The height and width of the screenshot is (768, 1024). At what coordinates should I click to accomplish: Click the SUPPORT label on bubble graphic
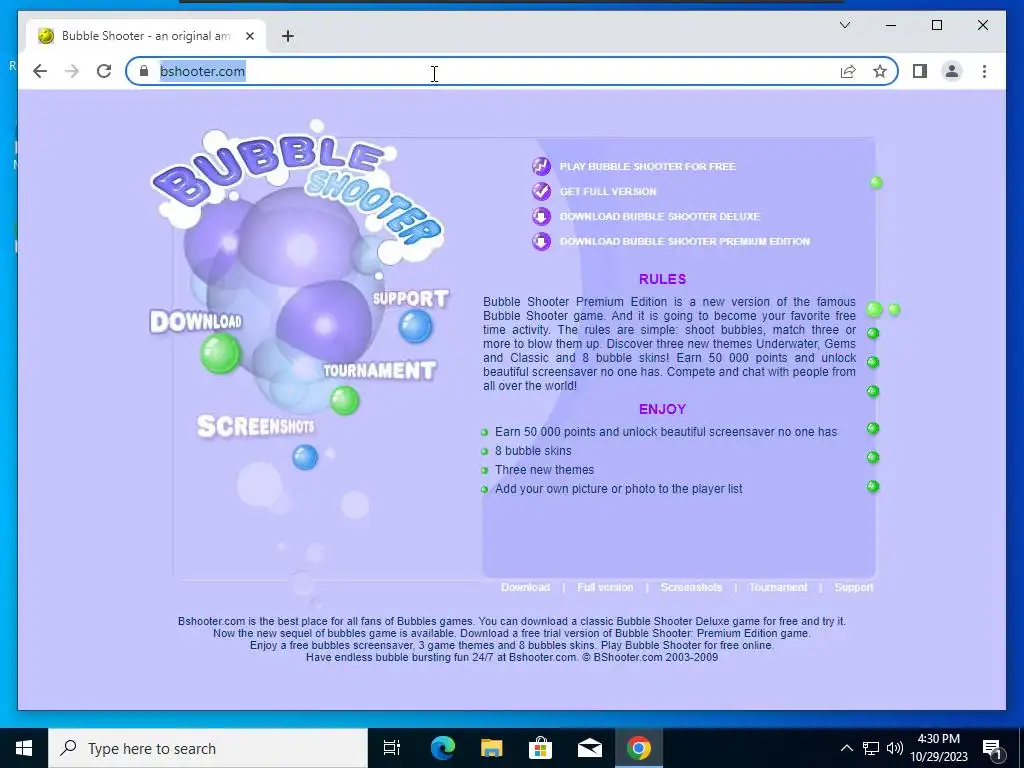click(411, 298)
